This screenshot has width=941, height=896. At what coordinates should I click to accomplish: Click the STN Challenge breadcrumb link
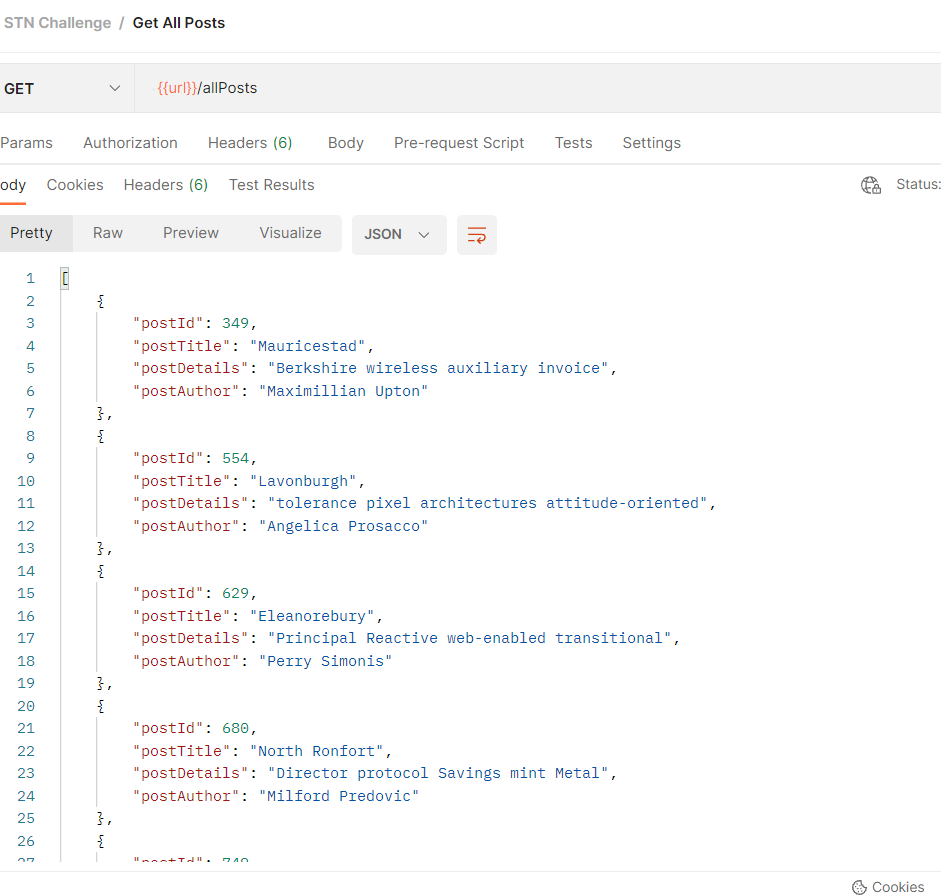click(x=58, y=23)
